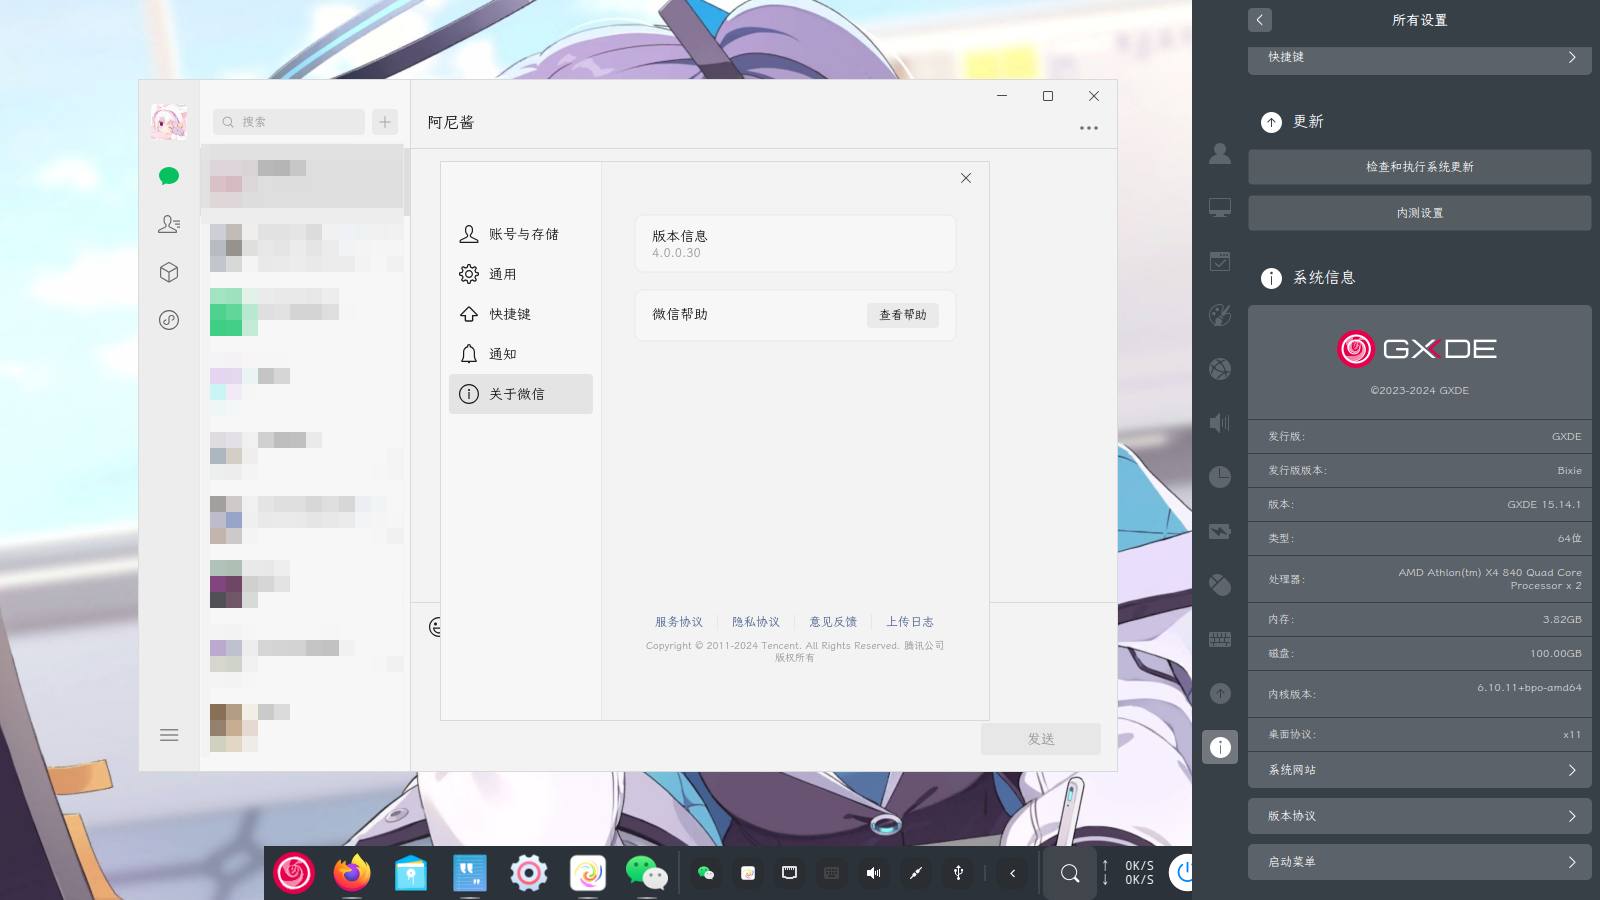The width and height of the screenshot is (1600, 900).
Task: Open the 隐私协议 link
Action: (x=756, y=622)
